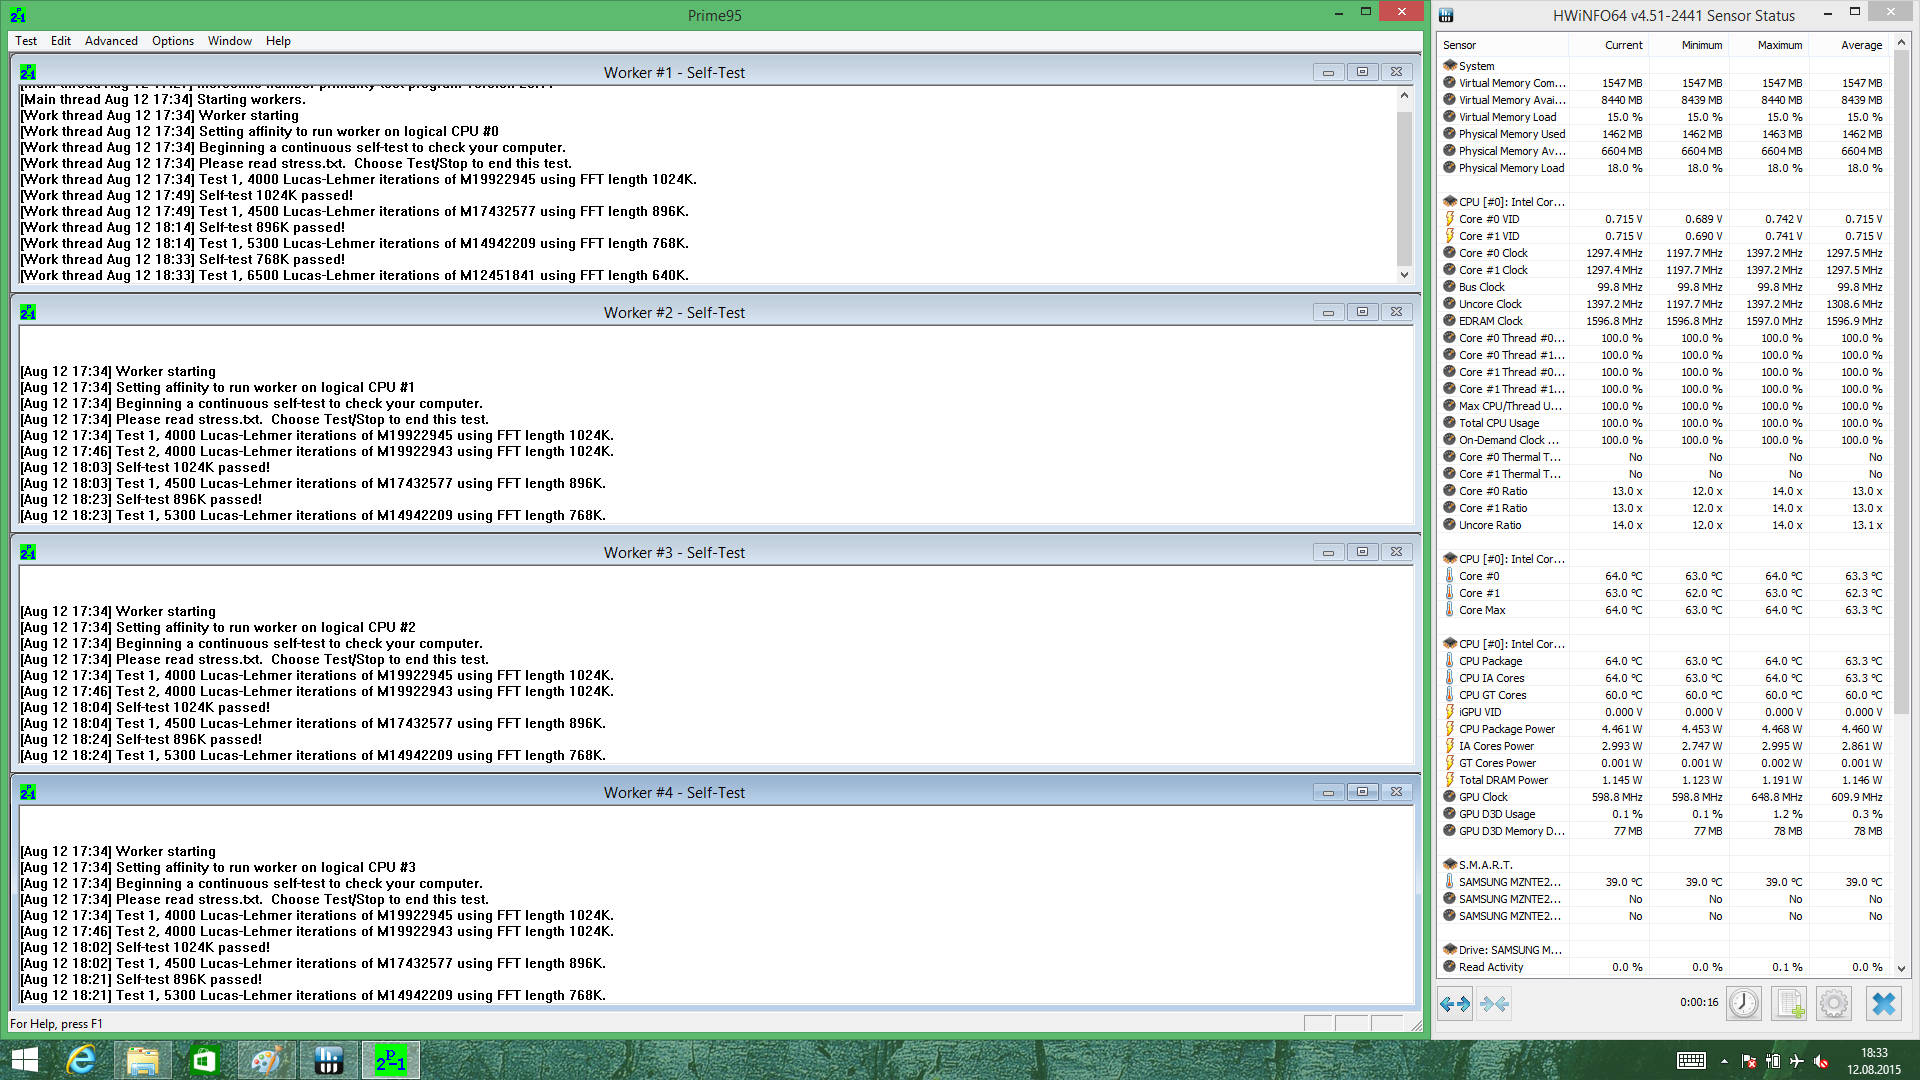Click Worker #2 line 'Self-test 896K passed!'

click(x=141, y=499)
